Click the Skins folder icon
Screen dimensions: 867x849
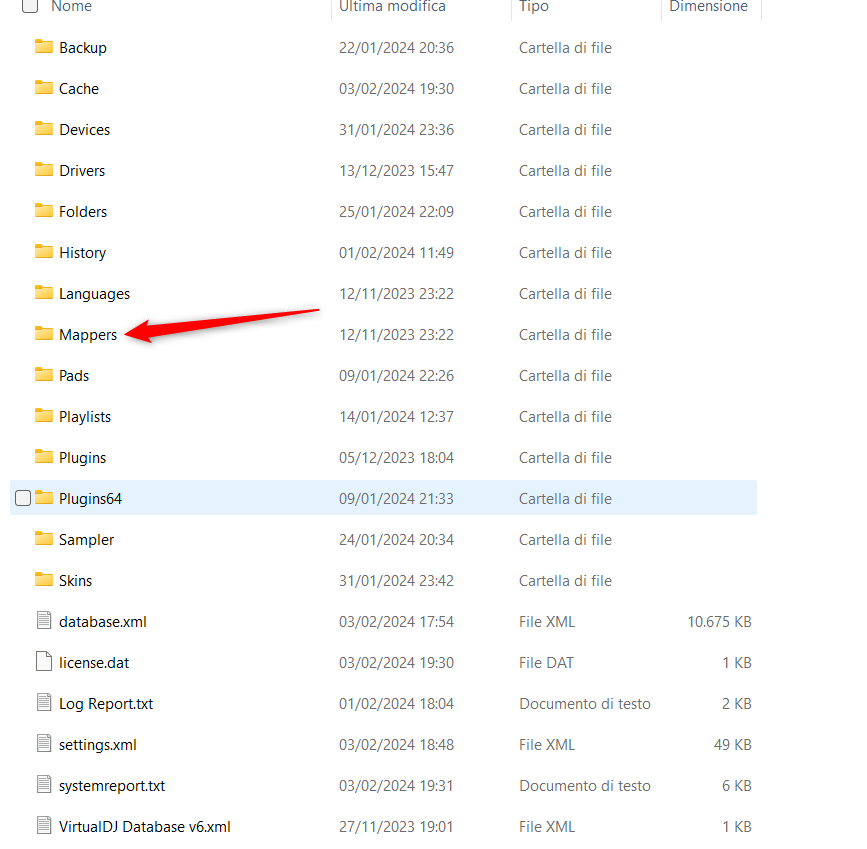pyautogui.click(x=44, y=579)
